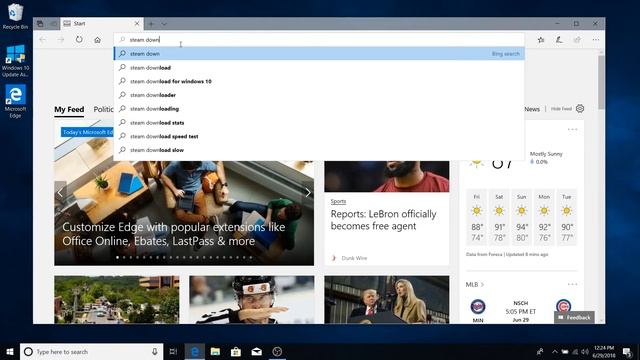Choose 'steam download speed test' suggestion

pos(319,136)
